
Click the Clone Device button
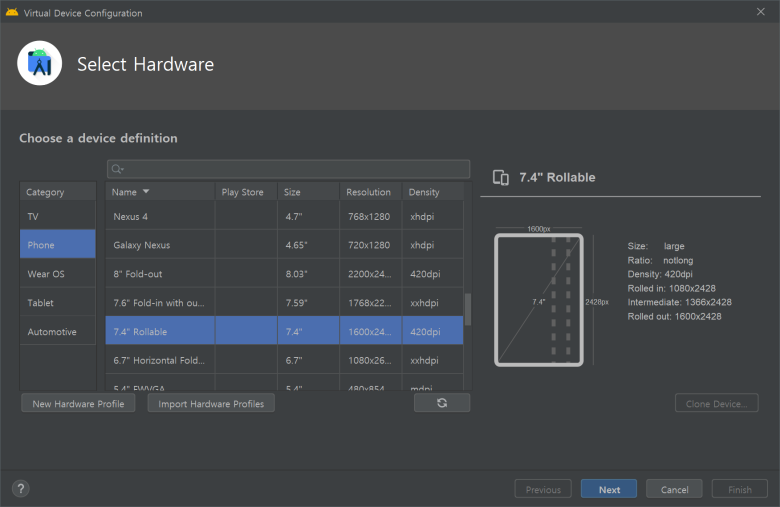coord(716,404)
